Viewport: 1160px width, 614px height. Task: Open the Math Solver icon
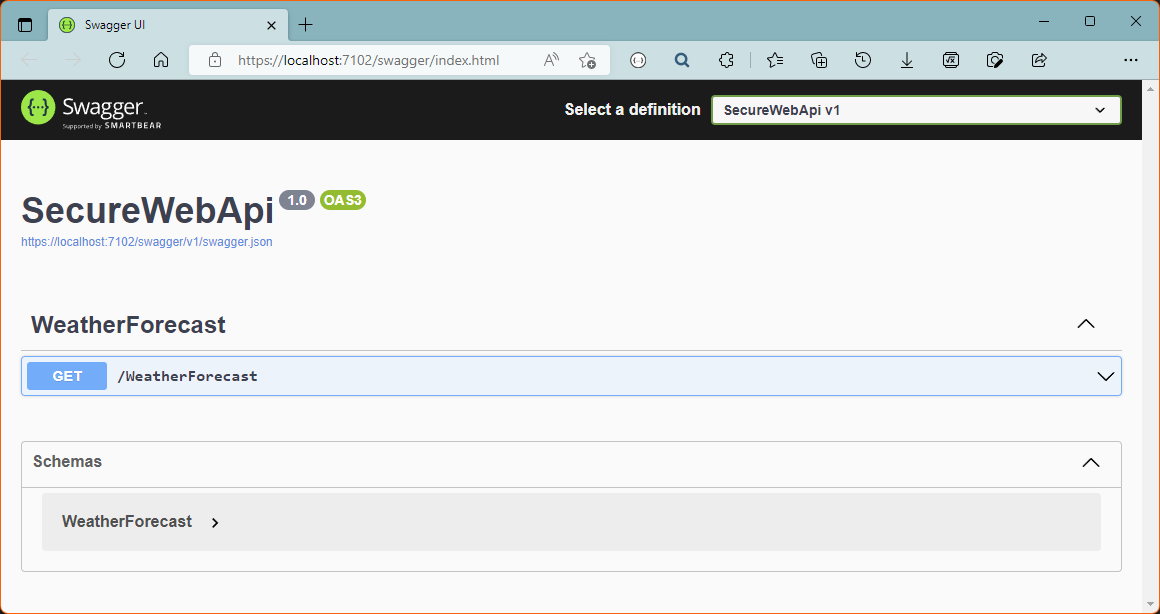pyautogui.click(x=951, y=60)
